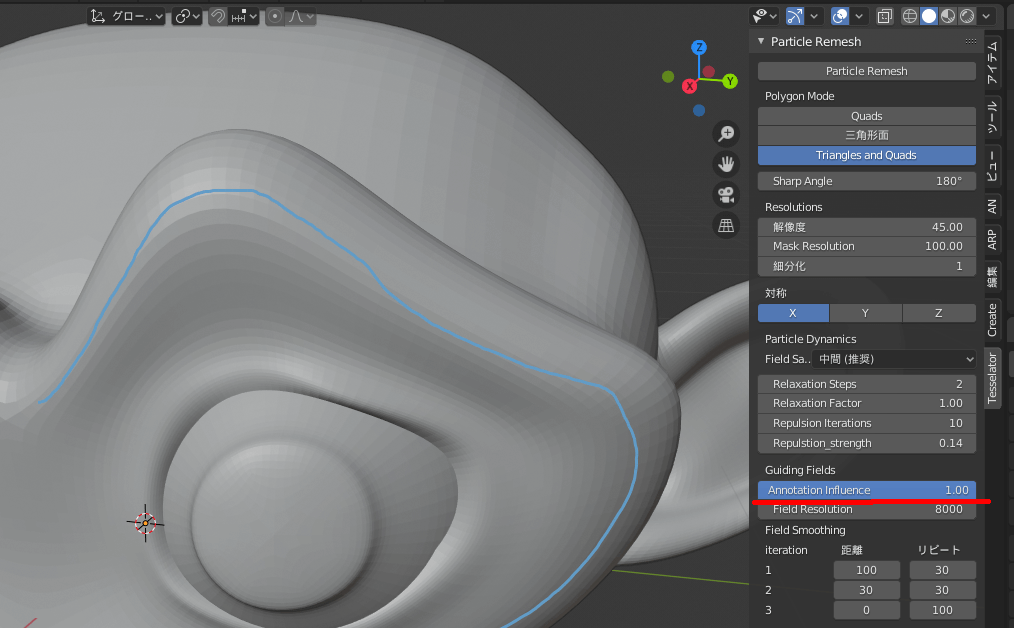Click the Mask Resolution field
Screen dimensions: 1014x628
pyautogui.click(x=867, y=246)
